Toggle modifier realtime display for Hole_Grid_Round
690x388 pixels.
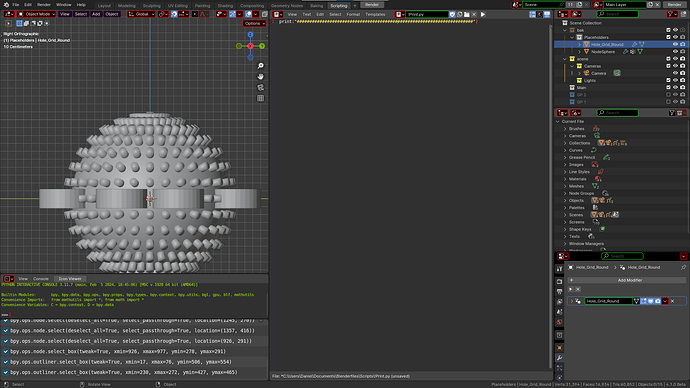650,301
